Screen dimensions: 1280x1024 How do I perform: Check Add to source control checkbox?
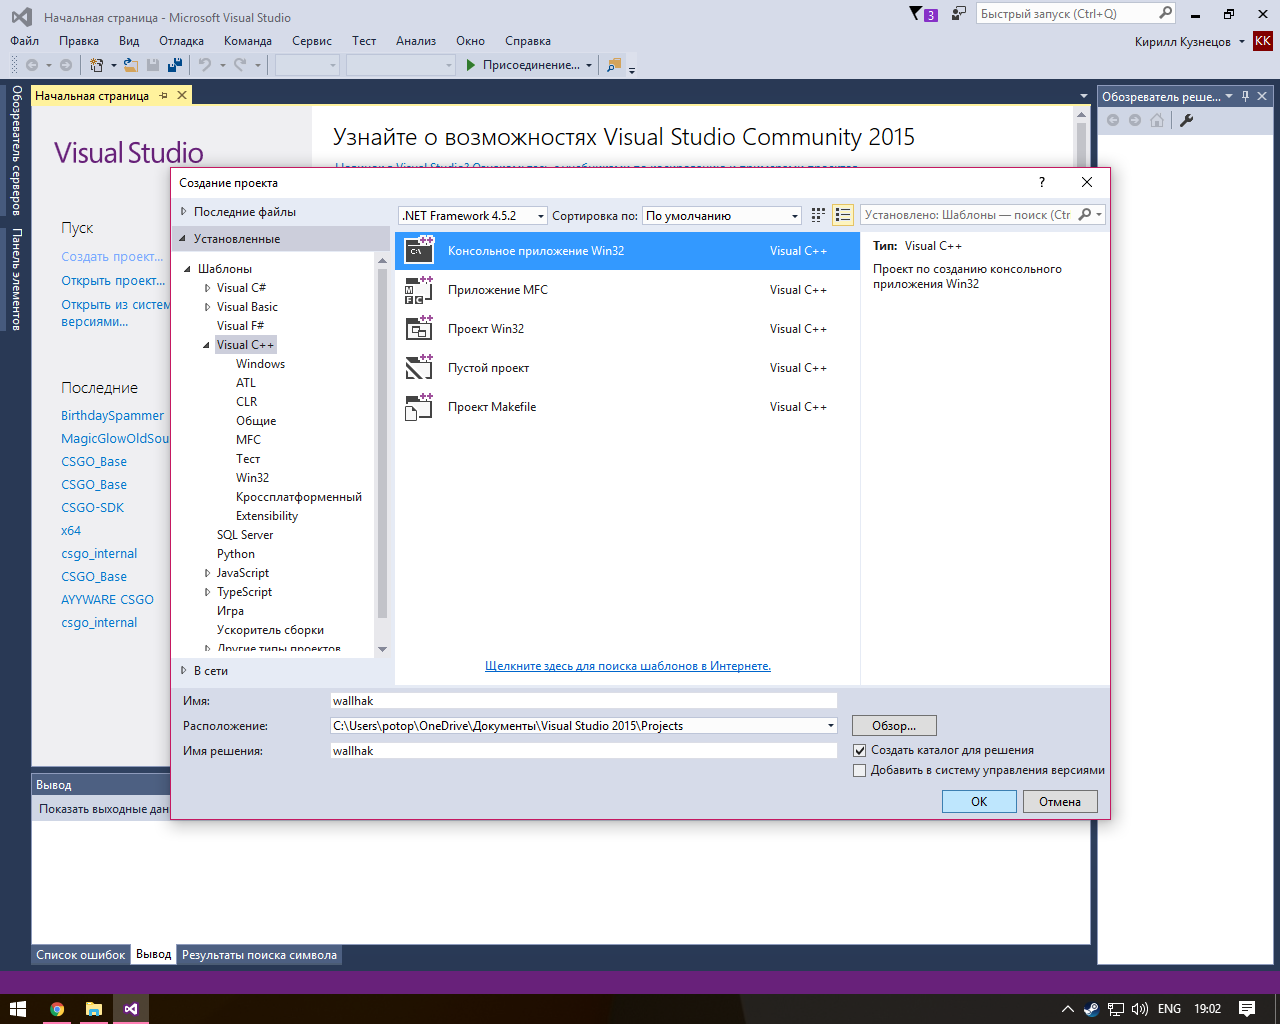pyautogui.click(x=859, y=770)
